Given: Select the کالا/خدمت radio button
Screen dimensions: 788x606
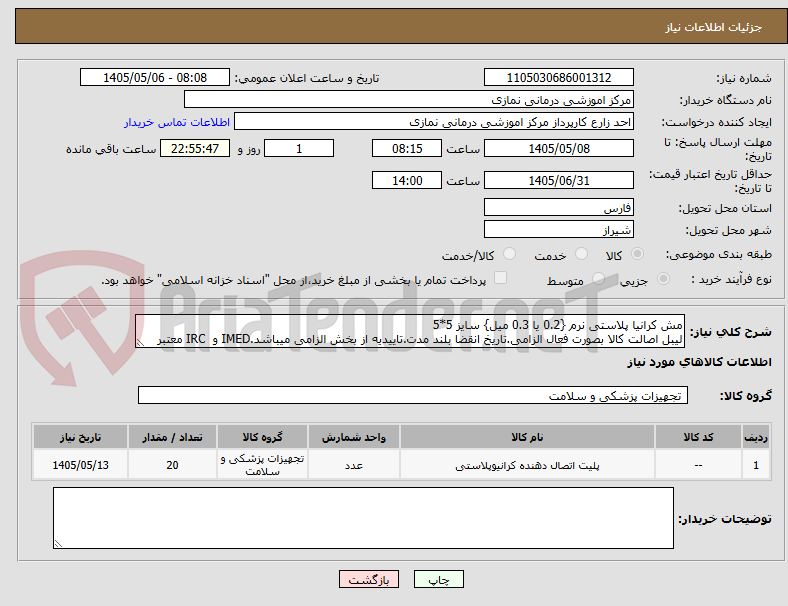Looking at the screenshot, I should 510,254.
